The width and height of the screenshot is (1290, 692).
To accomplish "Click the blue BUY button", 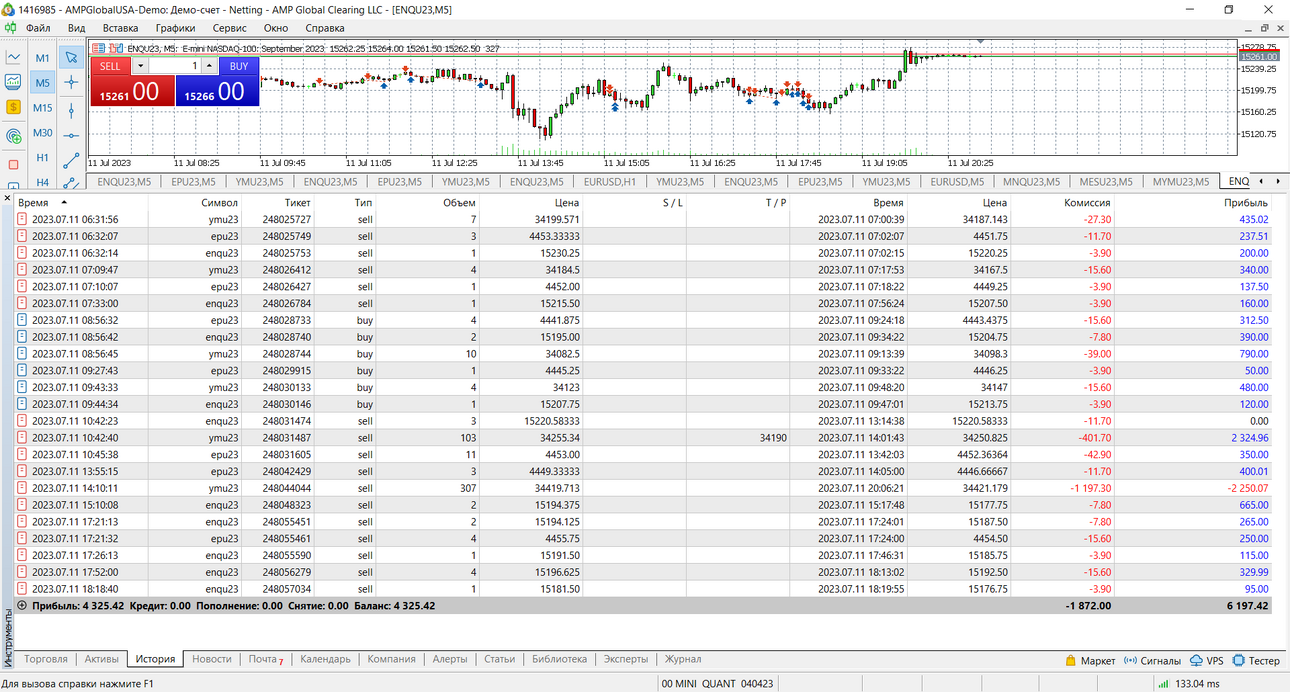I will tap(239, 66).
